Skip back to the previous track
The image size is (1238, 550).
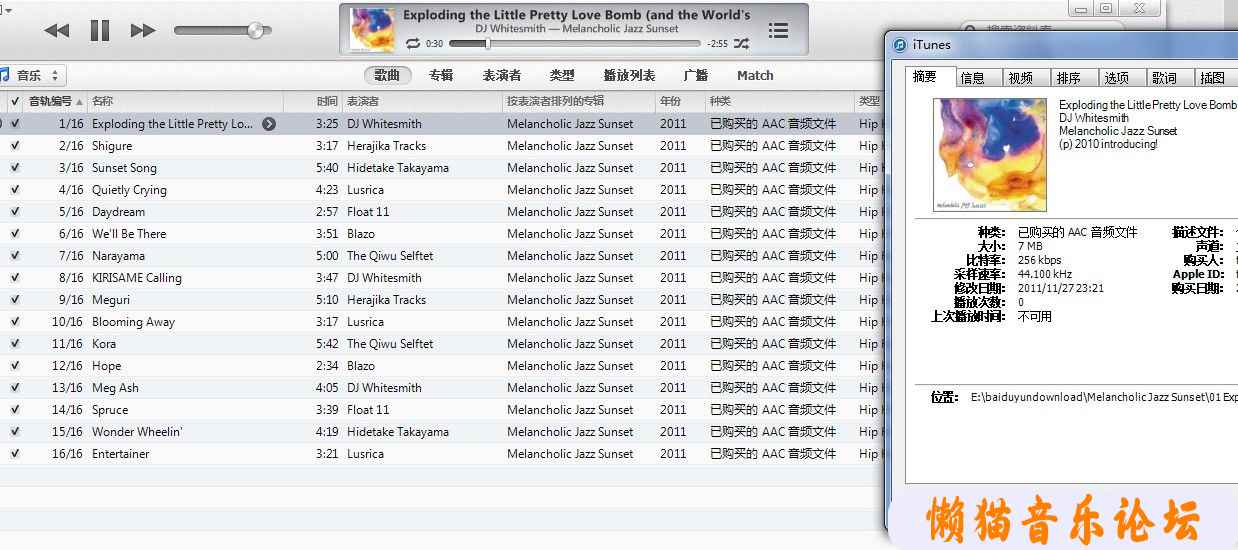[x=57, y=31]
